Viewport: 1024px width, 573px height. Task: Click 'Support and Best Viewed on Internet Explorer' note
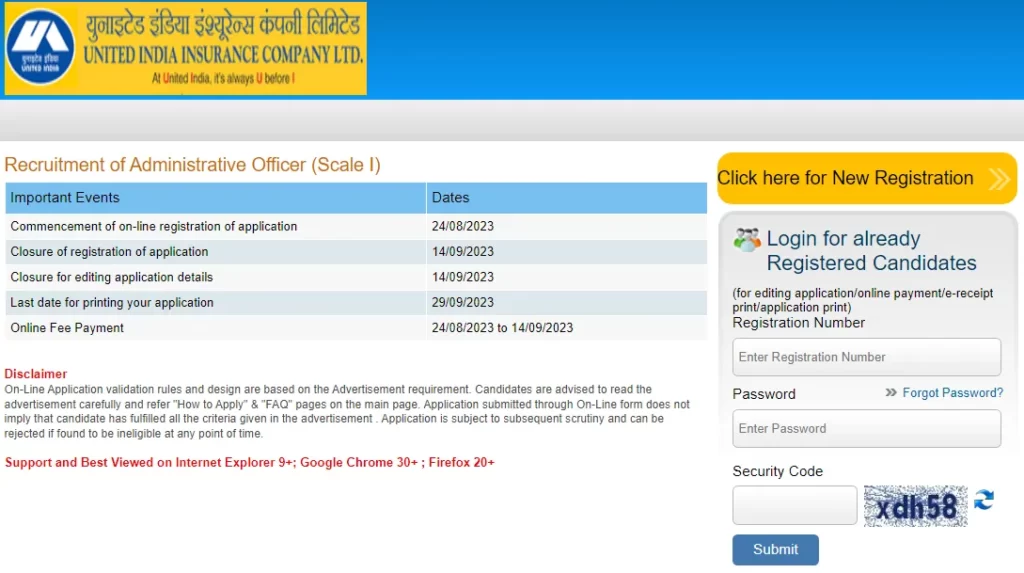pos(249,463)
